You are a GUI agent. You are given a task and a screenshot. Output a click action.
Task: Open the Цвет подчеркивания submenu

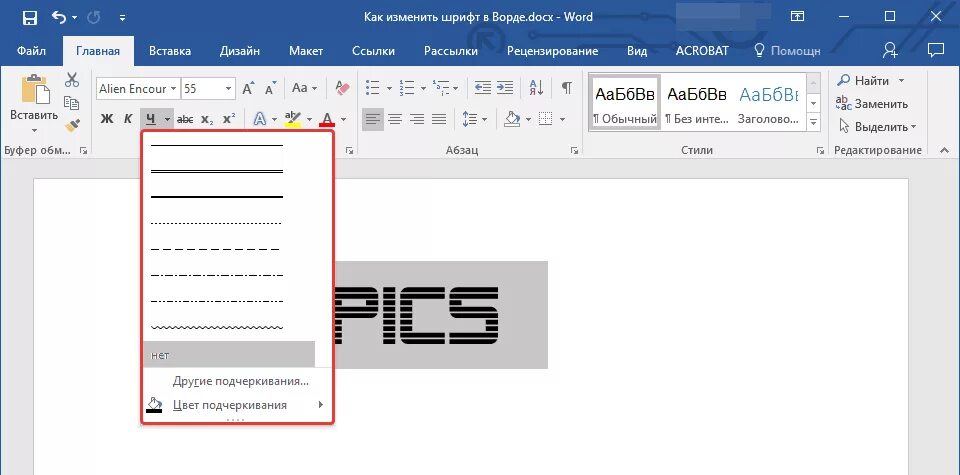click(x=238, y=405)
